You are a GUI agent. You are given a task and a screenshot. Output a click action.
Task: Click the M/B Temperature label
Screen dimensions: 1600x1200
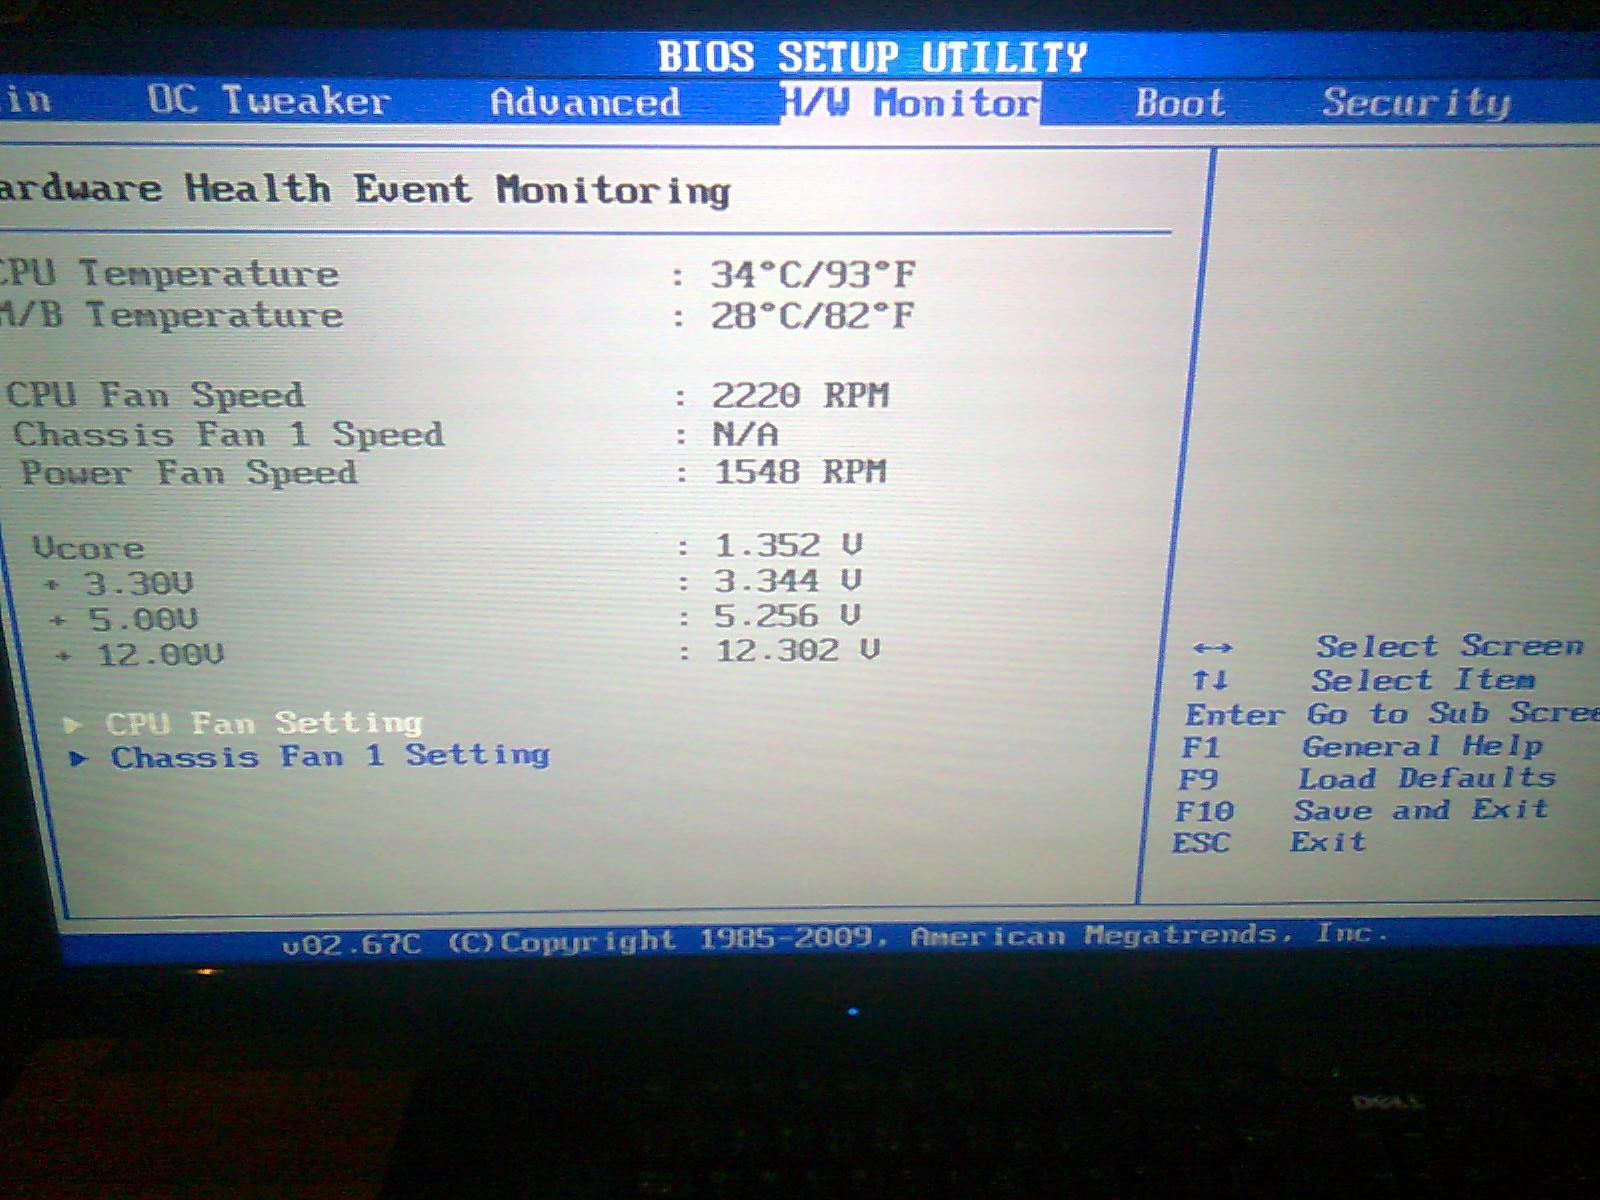point(171,315)
